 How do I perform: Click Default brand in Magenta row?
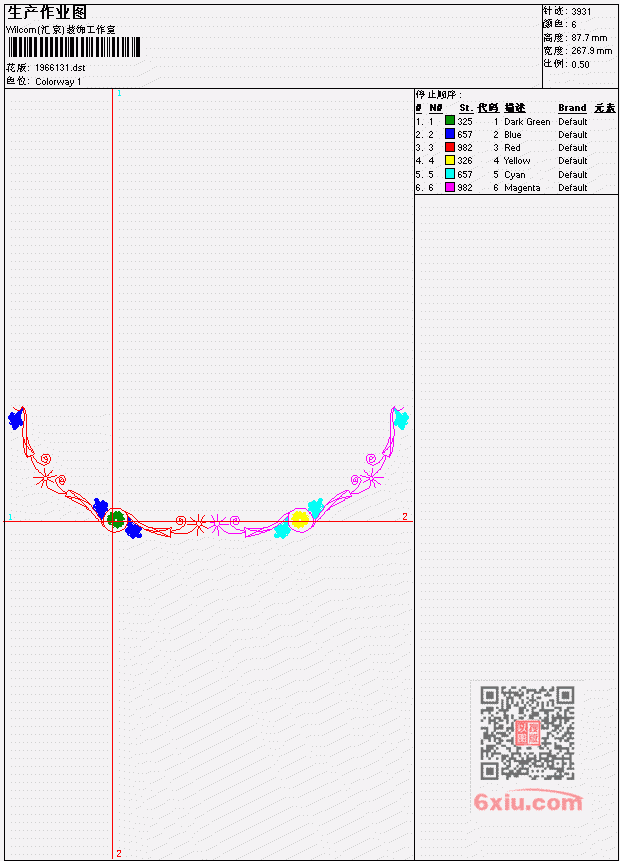[x=572, y=188]
